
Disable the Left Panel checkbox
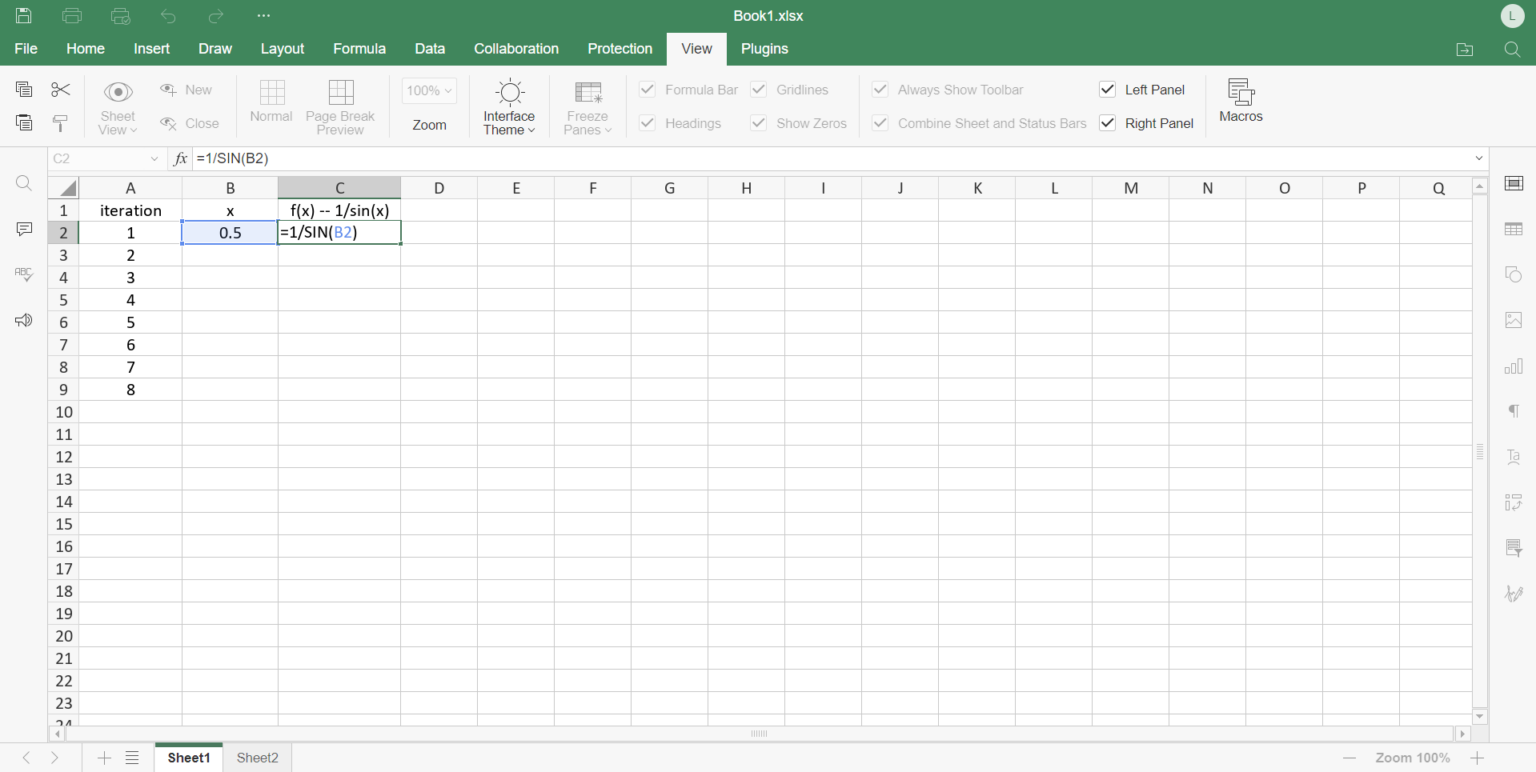click(x=1107, y=90)
